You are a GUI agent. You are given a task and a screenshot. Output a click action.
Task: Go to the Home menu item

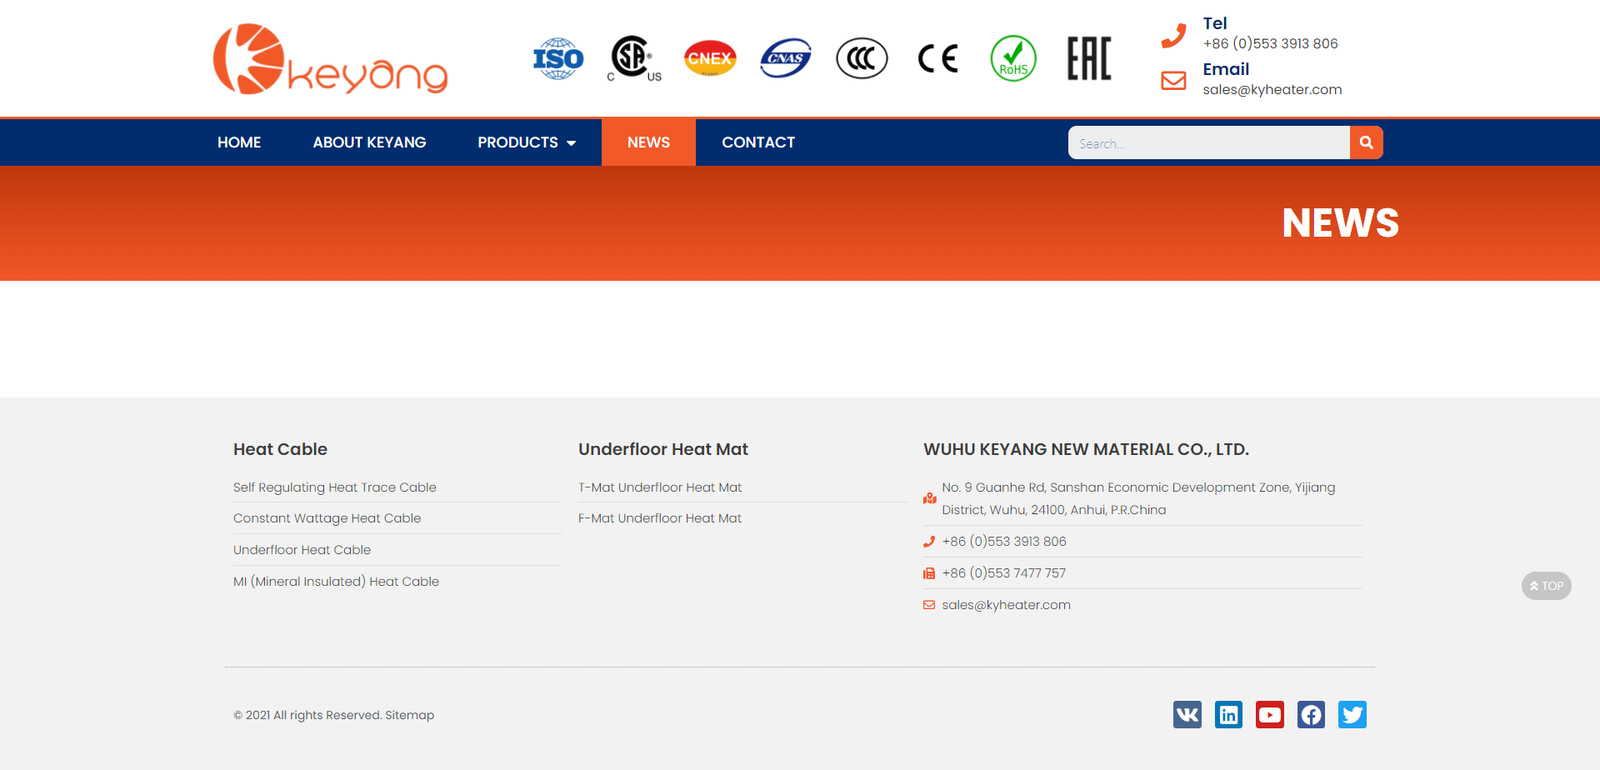239,143
